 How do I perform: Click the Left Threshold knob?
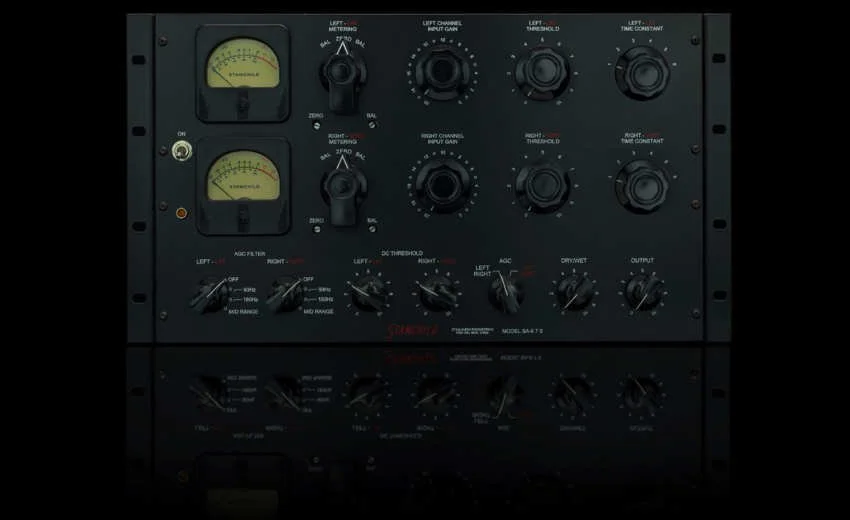pyautogui.click(x=542, y=73)
